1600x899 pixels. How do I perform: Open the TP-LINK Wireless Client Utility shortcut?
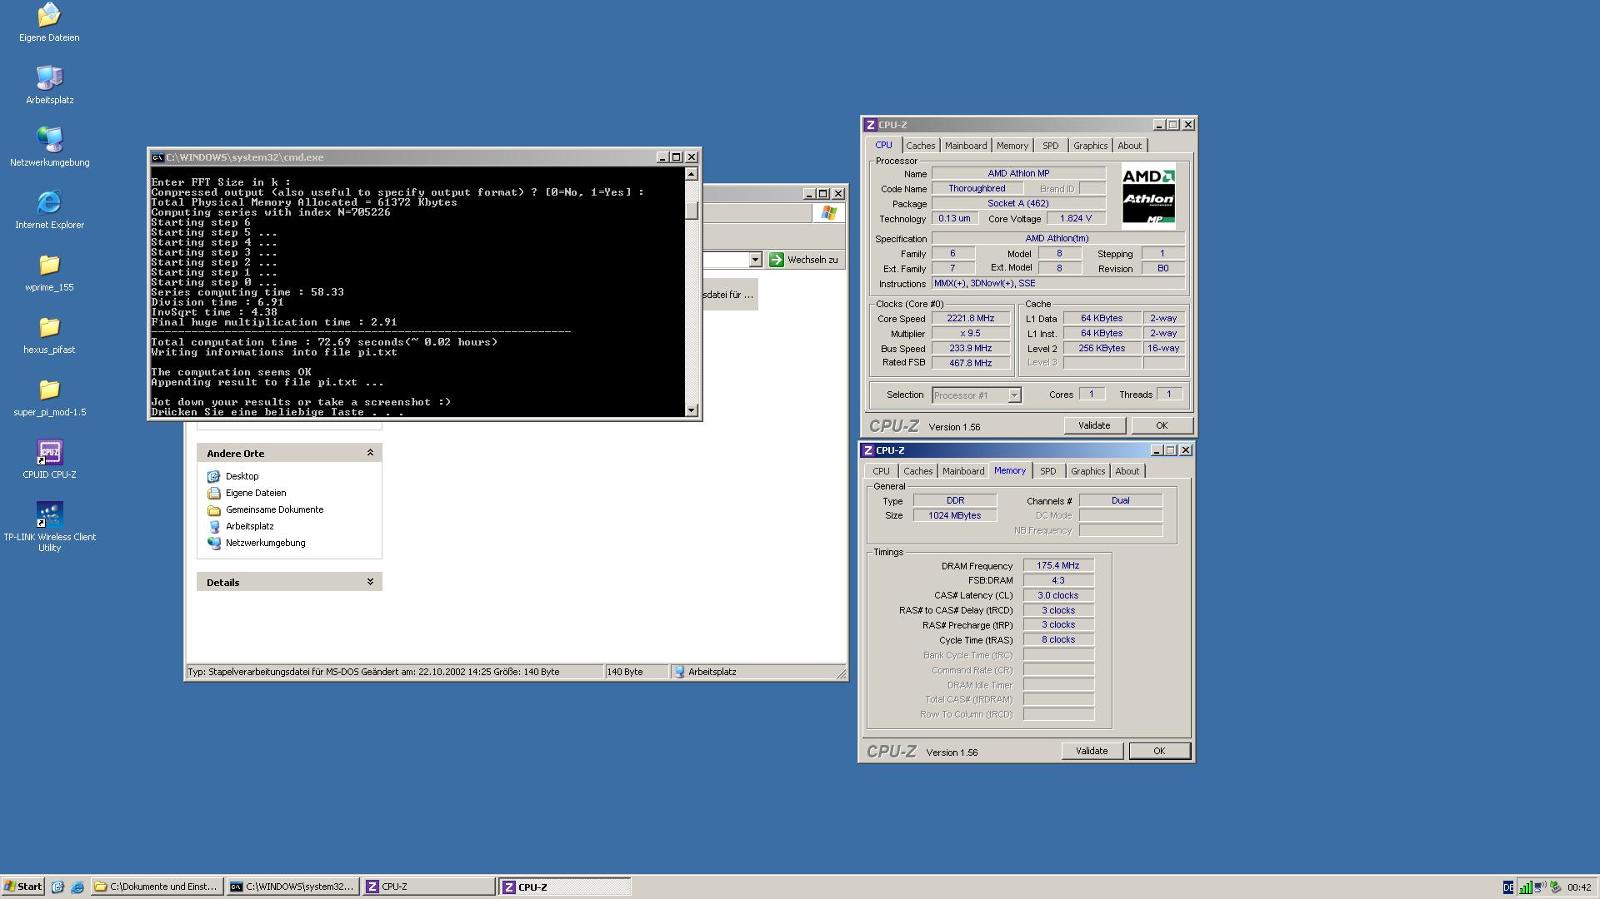click(49, 527)
